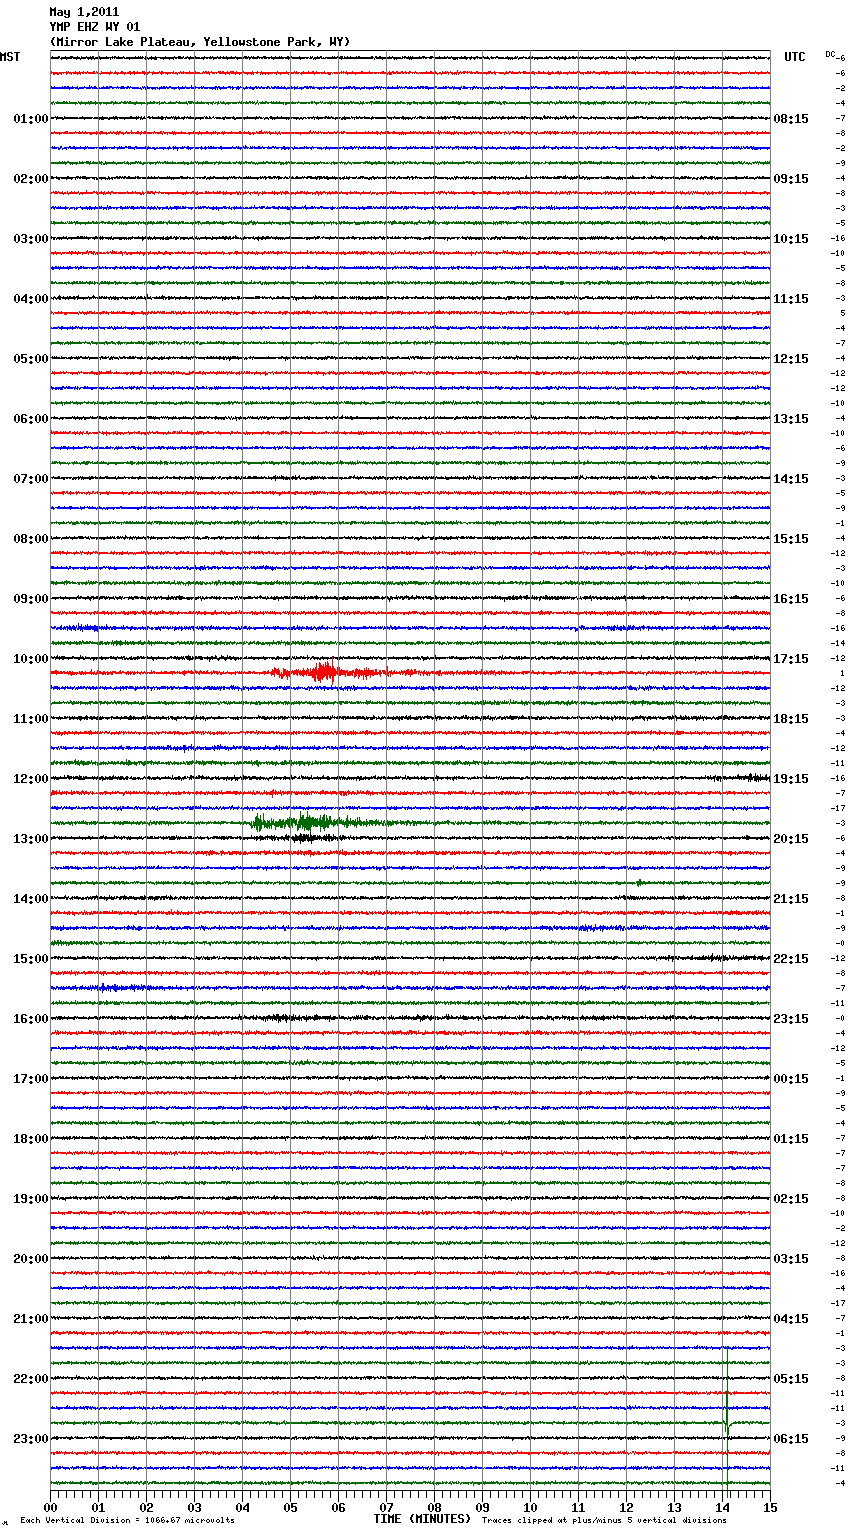Screen dimensions: 850x1534
Task: Click the 03:15 UTC time label
Action: click(x=791, y=1259)
